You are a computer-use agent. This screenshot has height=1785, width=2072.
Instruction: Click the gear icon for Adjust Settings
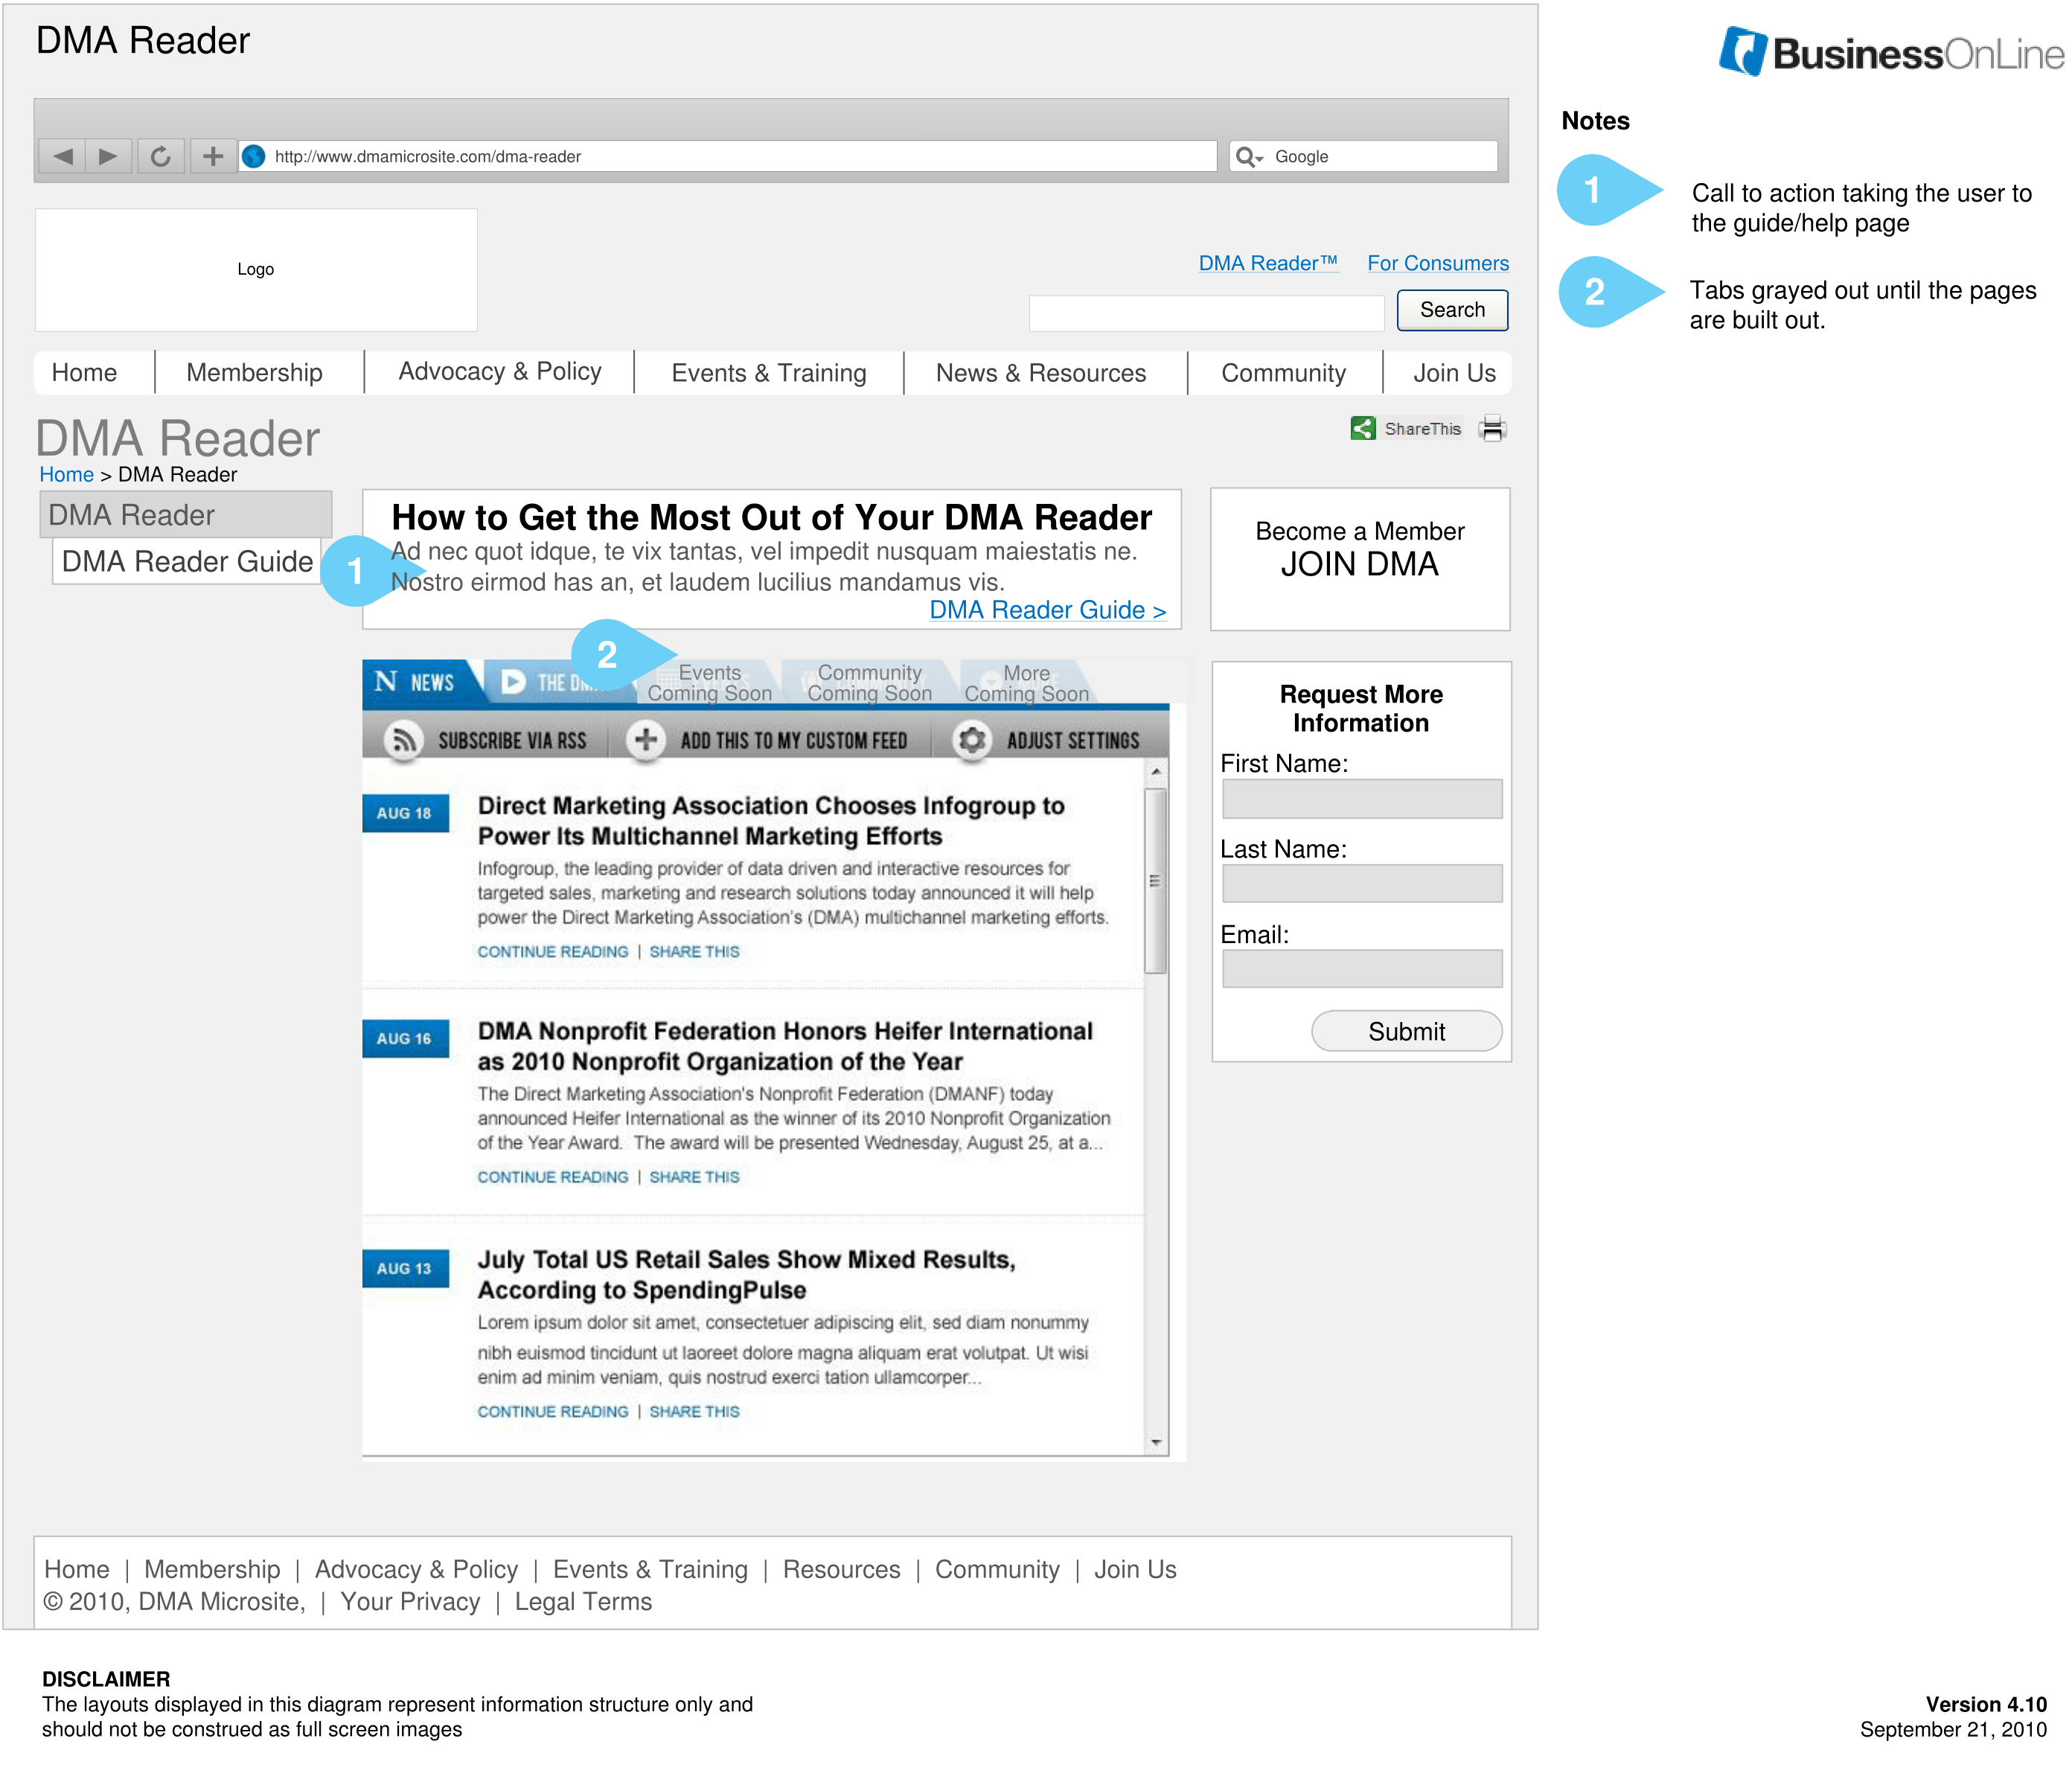pos(972,740)
